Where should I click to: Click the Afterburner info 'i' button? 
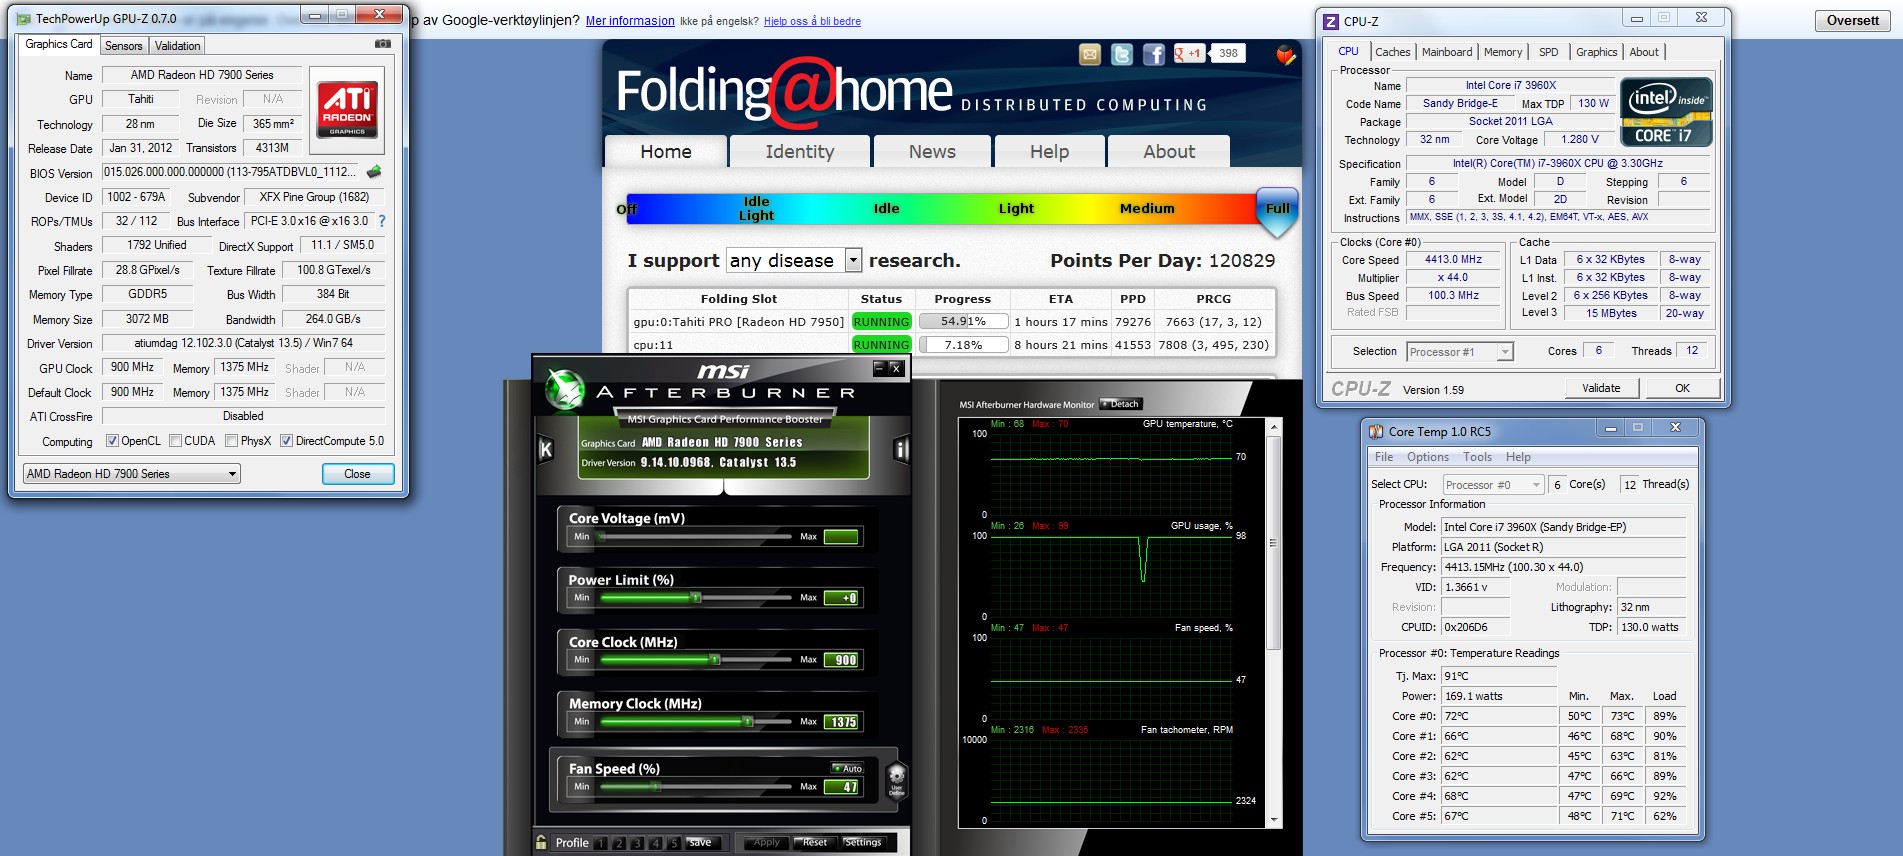901,449
